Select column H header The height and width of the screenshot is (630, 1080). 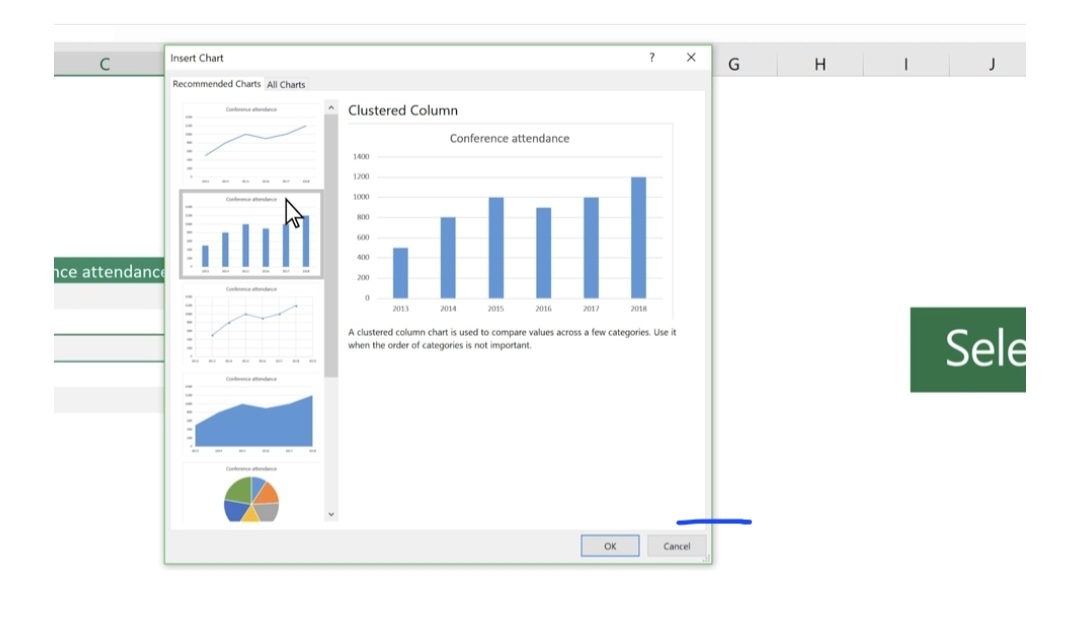(820, 64)
